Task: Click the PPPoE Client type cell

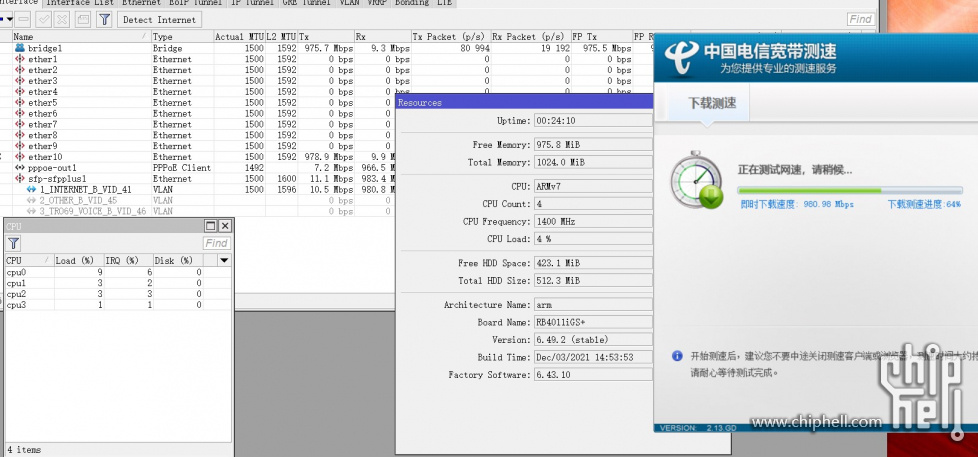Action: (x=182, y=168)
